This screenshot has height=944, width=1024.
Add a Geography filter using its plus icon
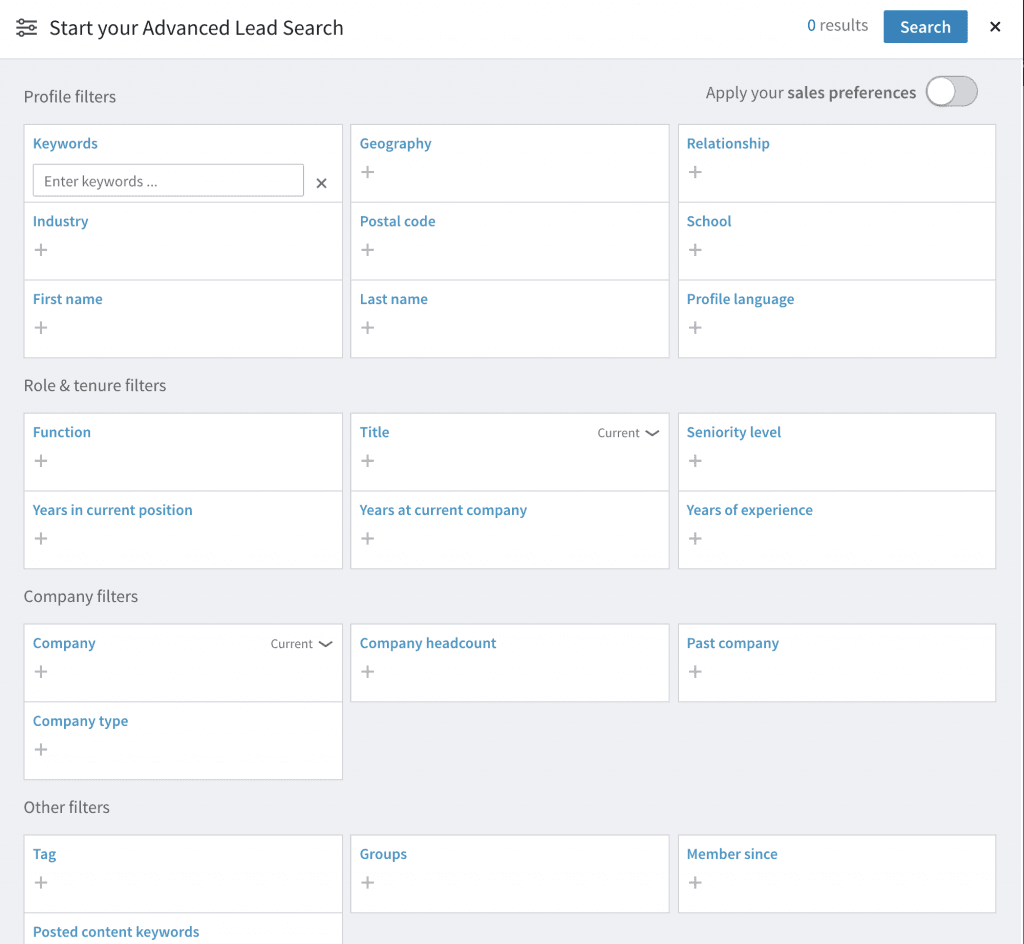(367, 172)
